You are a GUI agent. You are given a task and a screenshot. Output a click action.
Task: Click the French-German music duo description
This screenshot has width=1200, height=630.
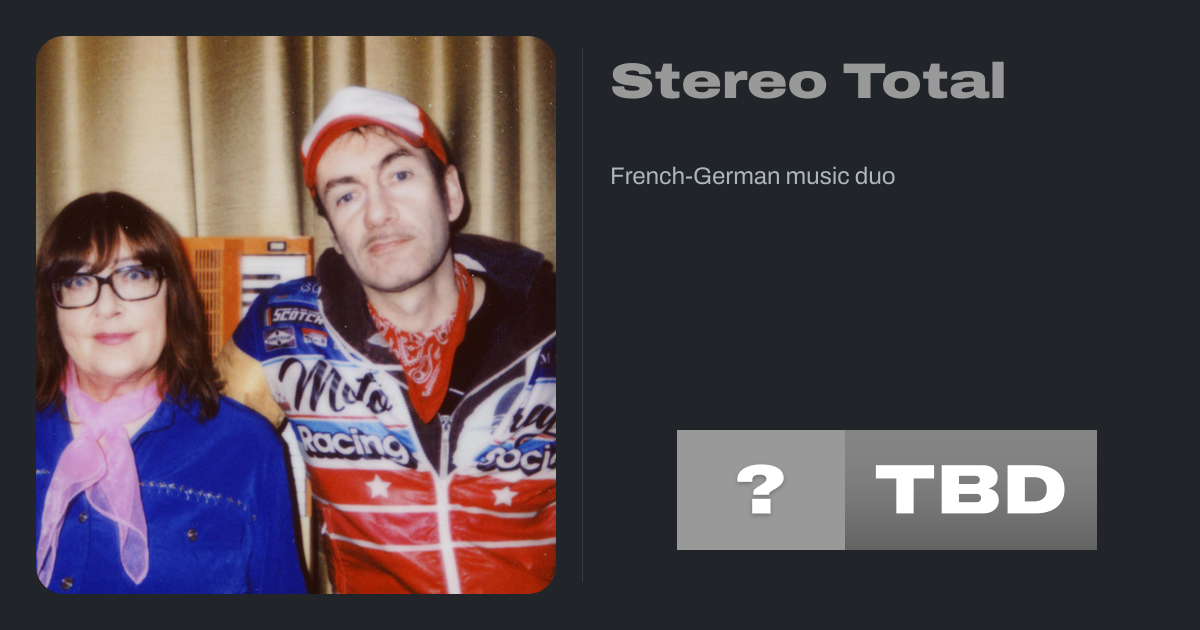tap(753, 177)
